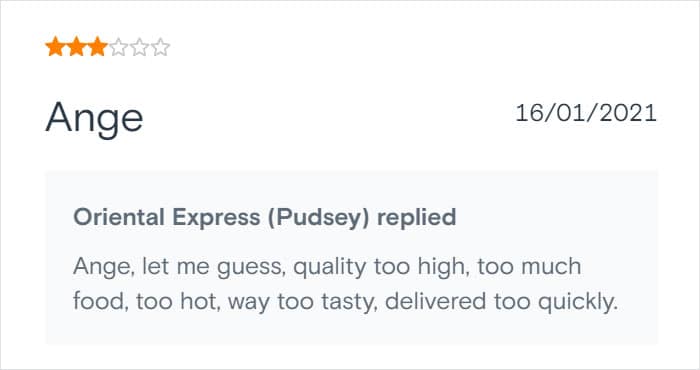This screenshot has width=700, height=370.
Task: Click the phrase too much at line end
Action: [529, 266]
